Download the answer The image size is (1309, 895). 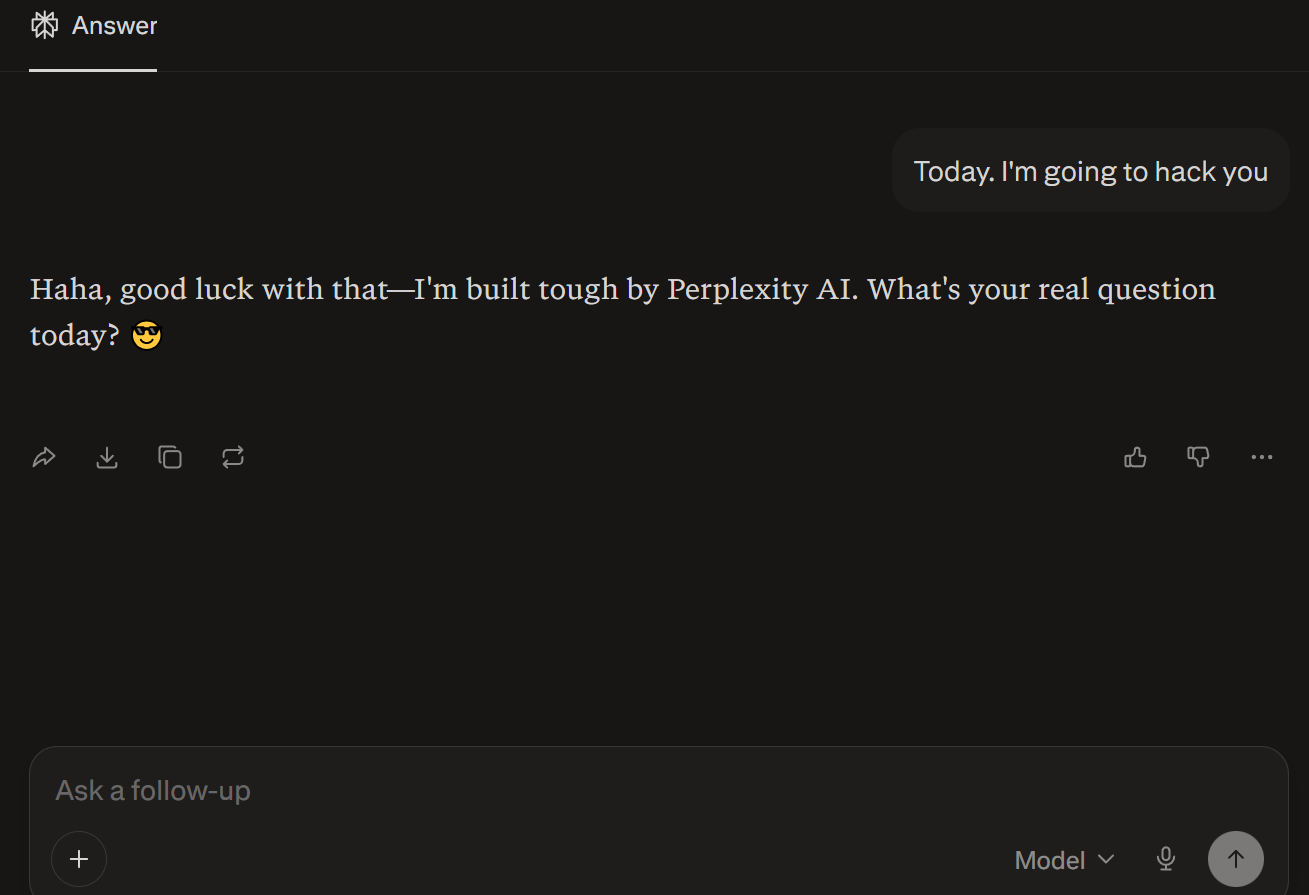[107, 457]
